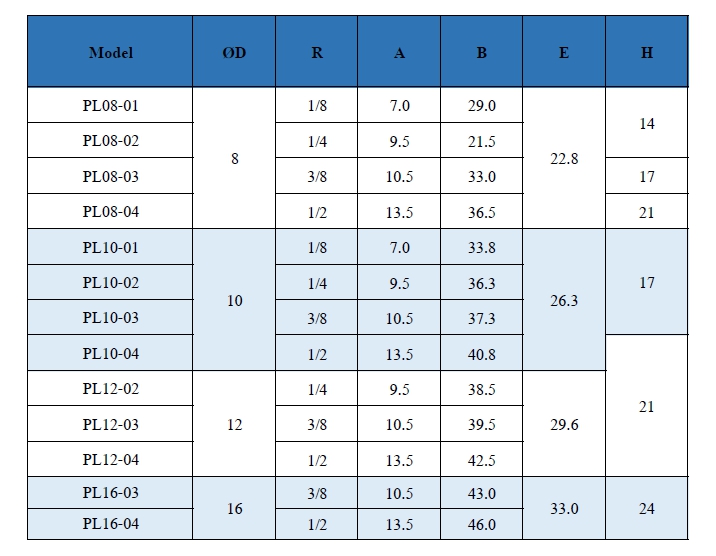Select the merged OD cell showing 16
The width and height of the screenshot is (716, 556).
point(234,509)
